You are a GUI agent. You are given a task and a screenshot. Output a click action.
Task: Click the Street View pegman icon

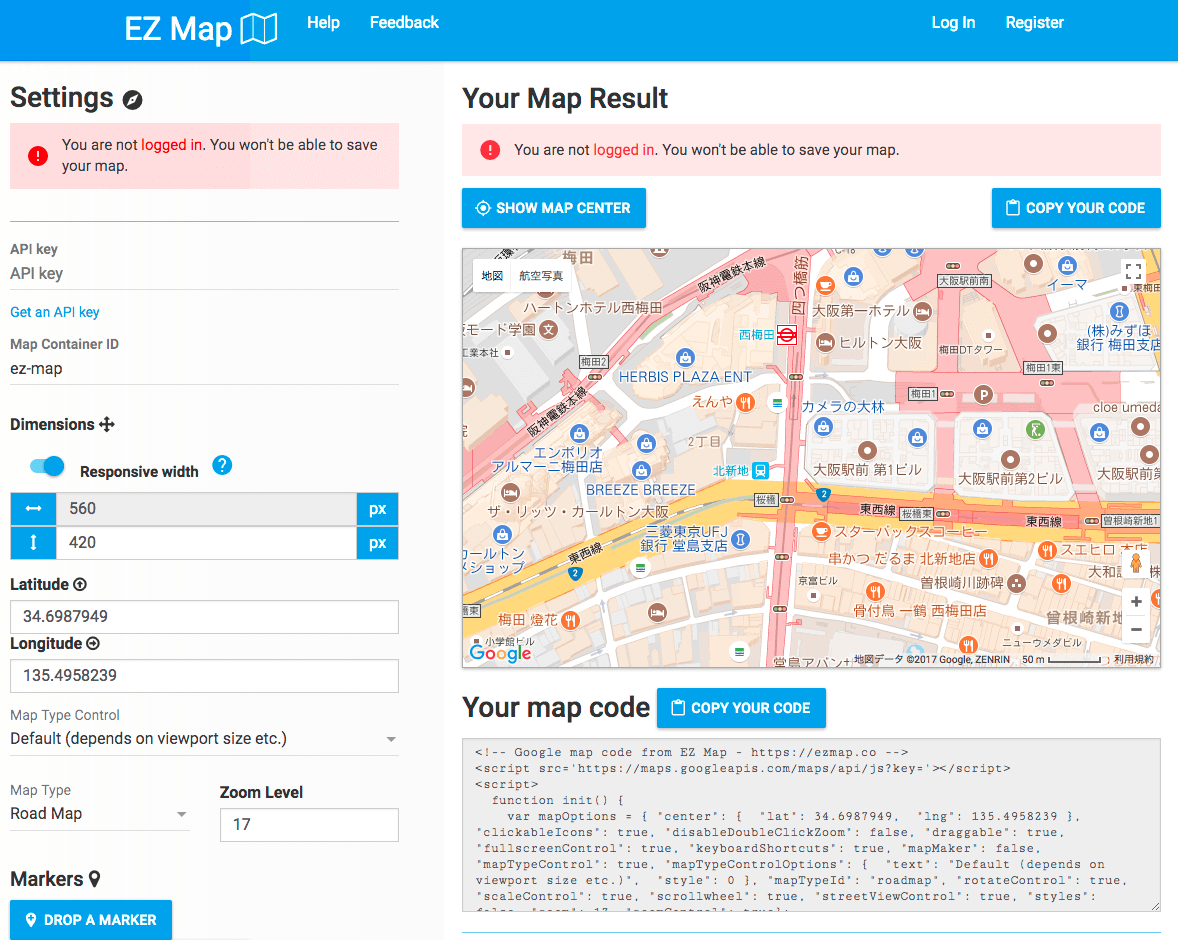pos(1136,563)
